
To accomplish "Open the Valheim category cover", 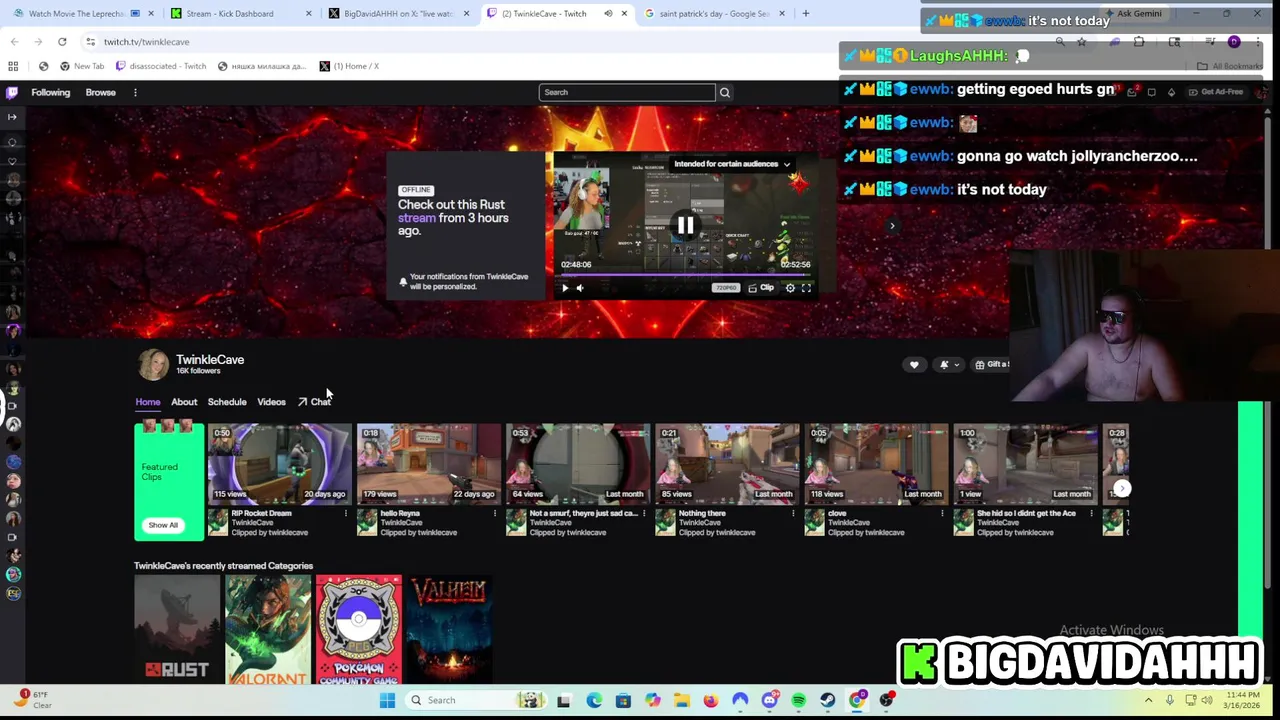I will (x=449, y=630).
